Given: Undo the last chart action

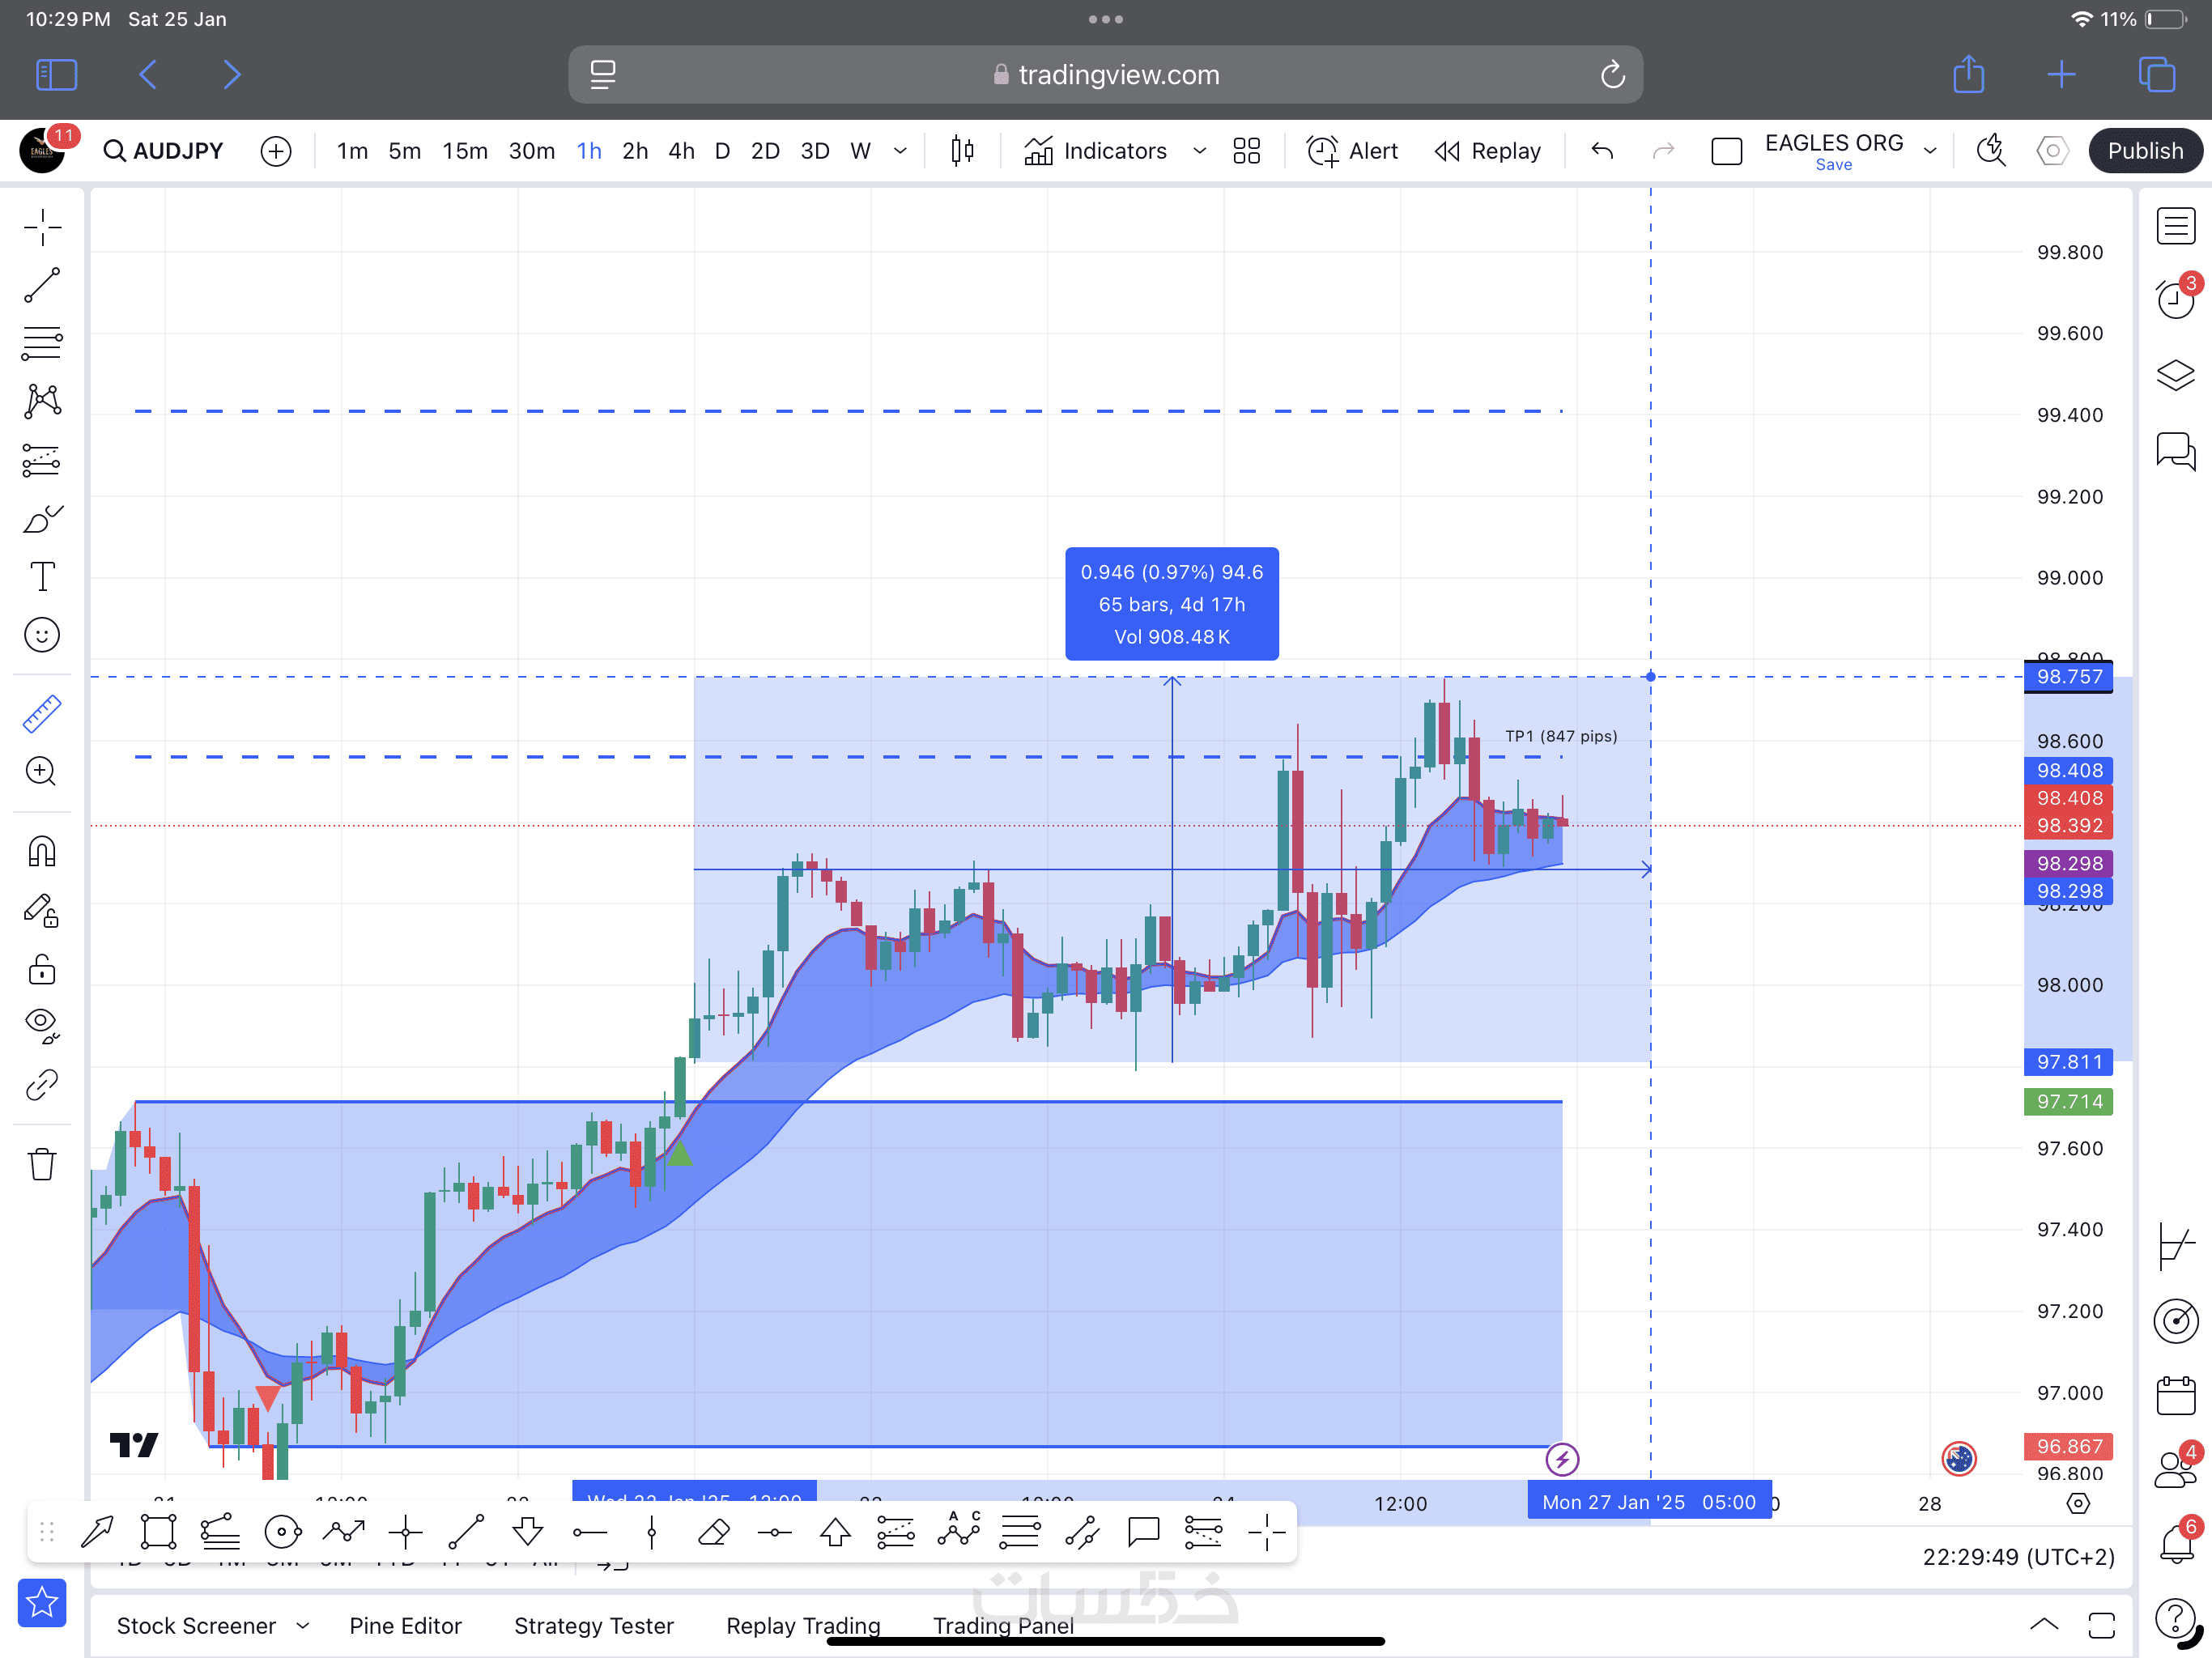Looking at the screenshot, I should pos(1602,151).
